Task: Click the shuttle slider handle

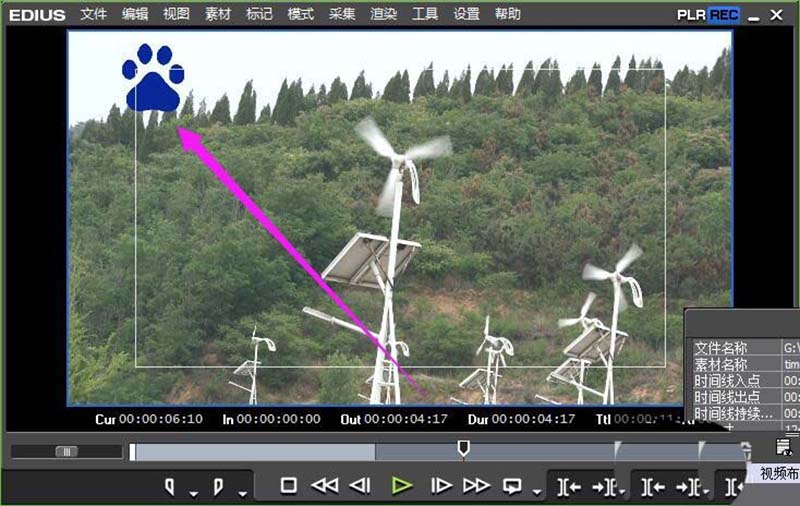Action: [66, 451]
